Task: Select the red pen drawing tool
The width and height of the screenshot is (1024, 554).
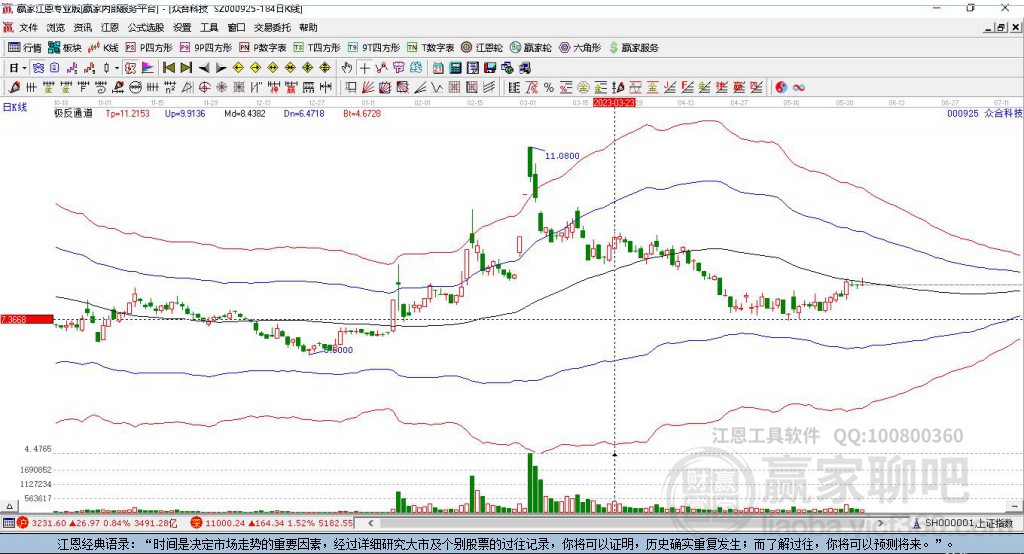Action: pos(14,88)
